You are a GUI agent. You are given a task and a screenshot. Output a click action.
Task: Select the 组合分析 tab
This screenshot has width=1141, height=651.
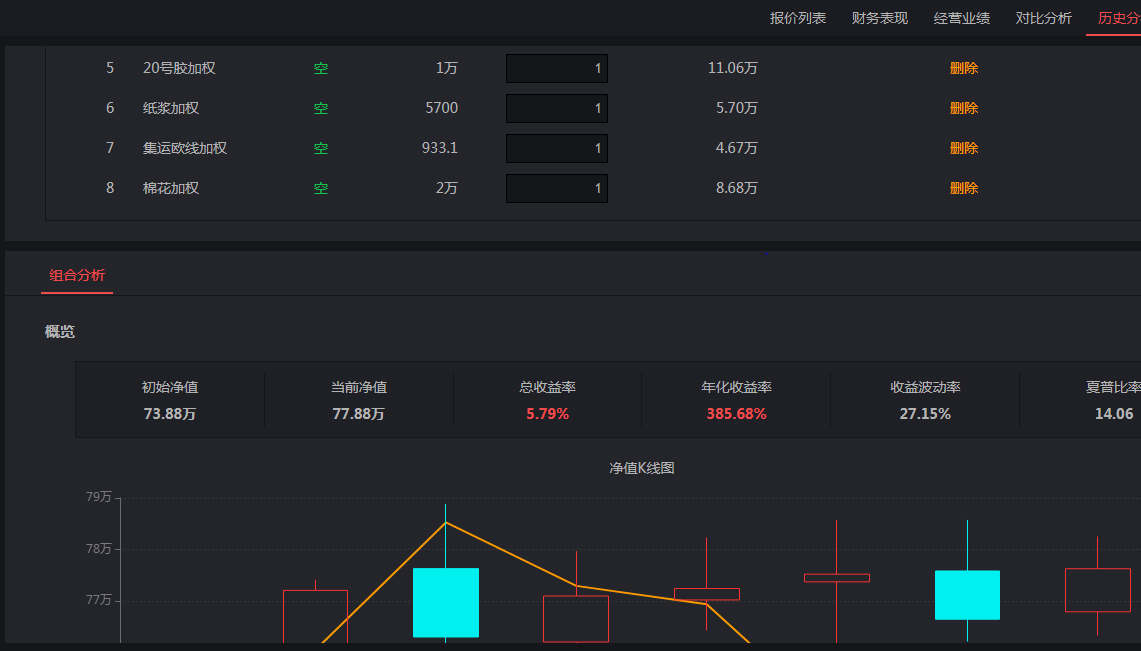77,275
